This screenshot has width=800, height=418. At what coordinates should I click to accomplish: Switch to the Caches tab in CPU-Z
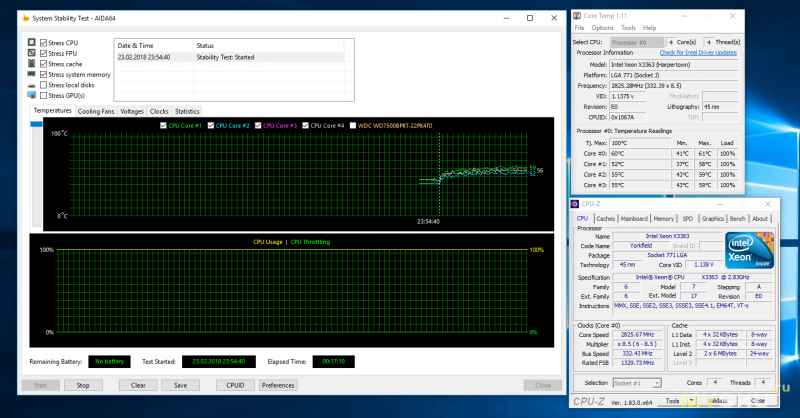point(606,218)
